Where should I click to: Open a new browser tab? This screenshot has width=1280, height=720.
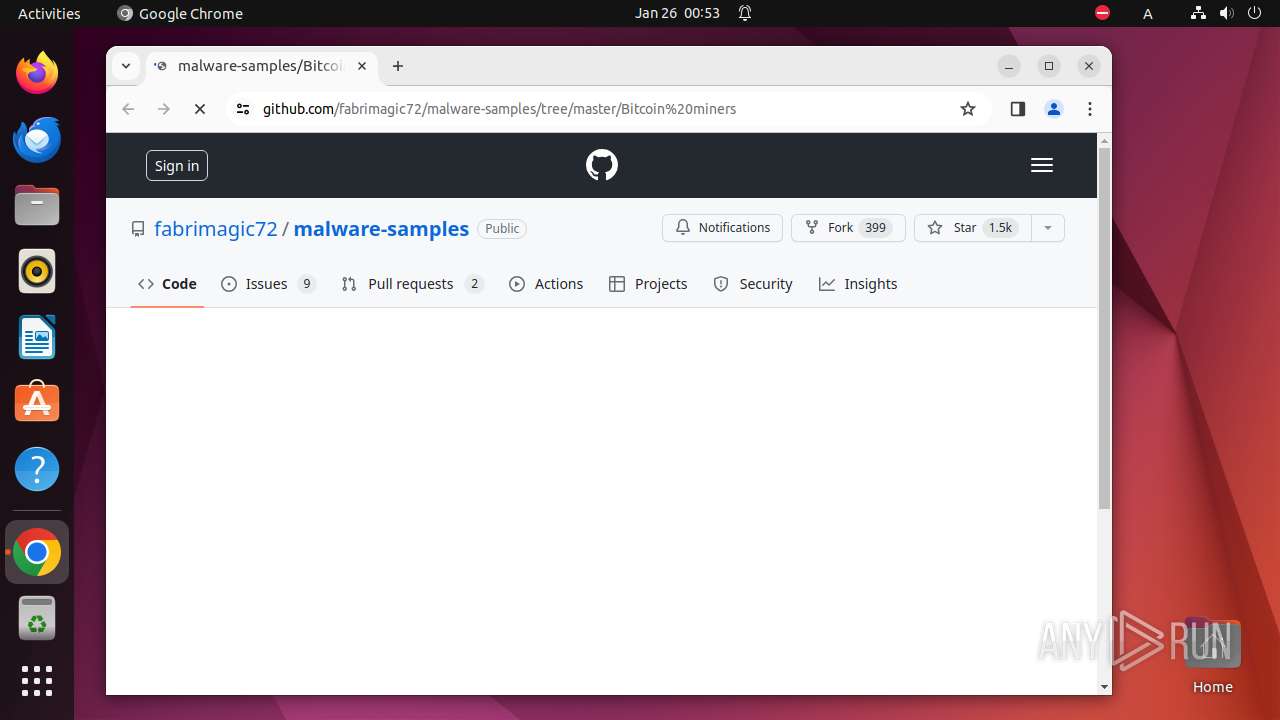tap(398, 66)
